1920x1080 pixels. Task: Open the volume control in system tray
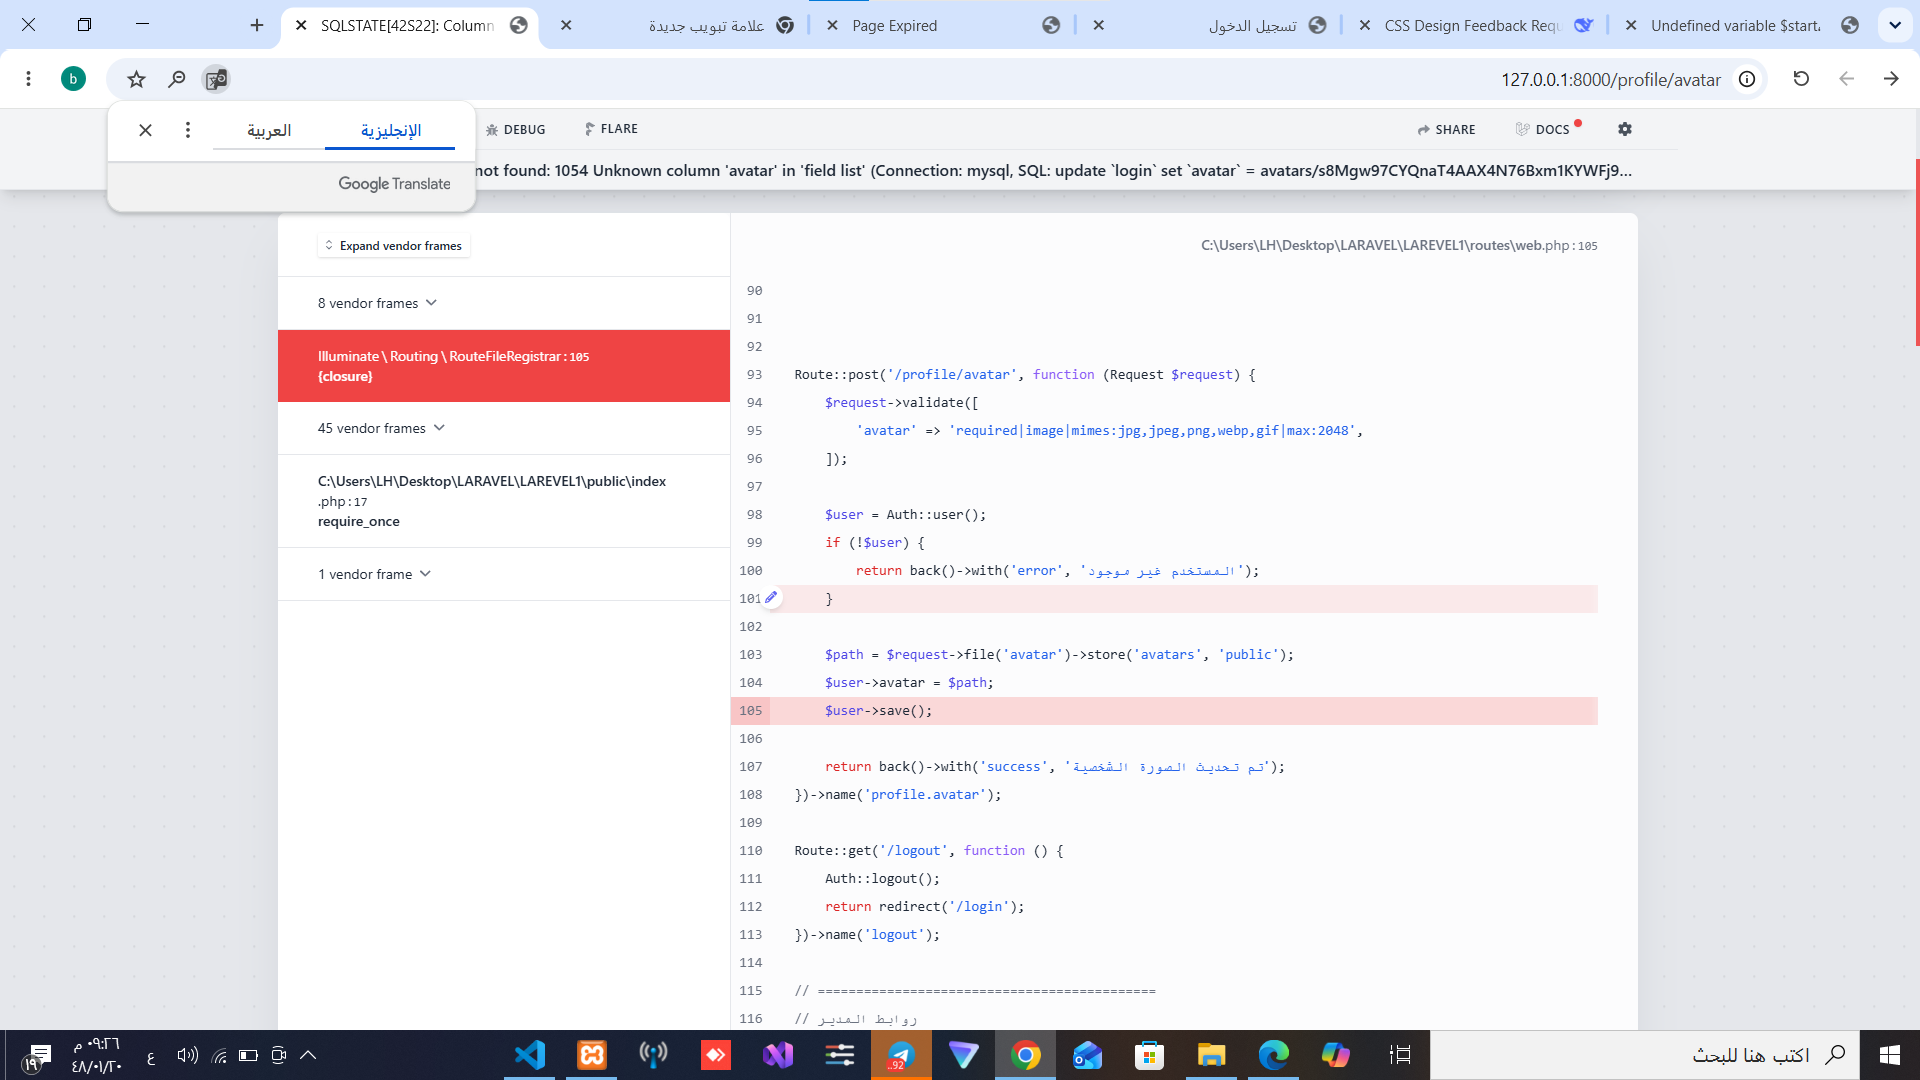coord(187,1055)
